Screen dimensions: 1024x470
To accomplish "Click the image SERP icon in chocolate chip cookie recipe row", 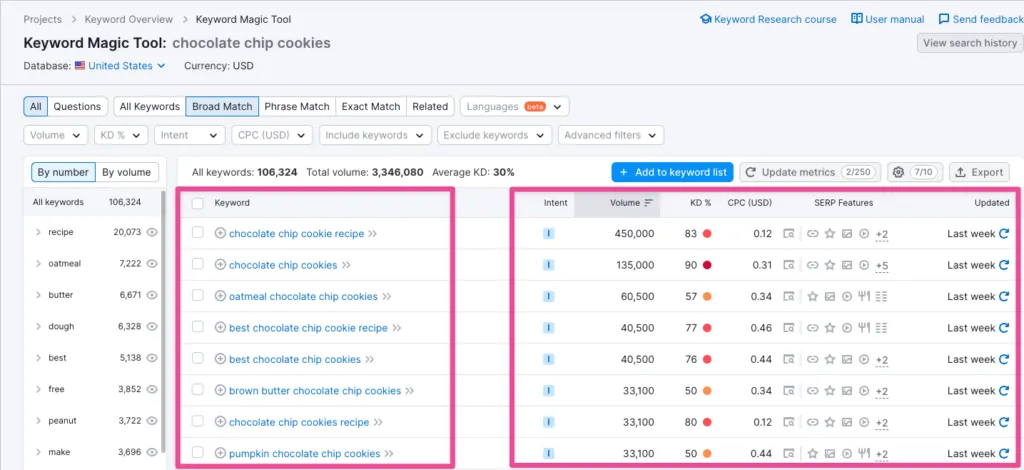I will point(847,234).
